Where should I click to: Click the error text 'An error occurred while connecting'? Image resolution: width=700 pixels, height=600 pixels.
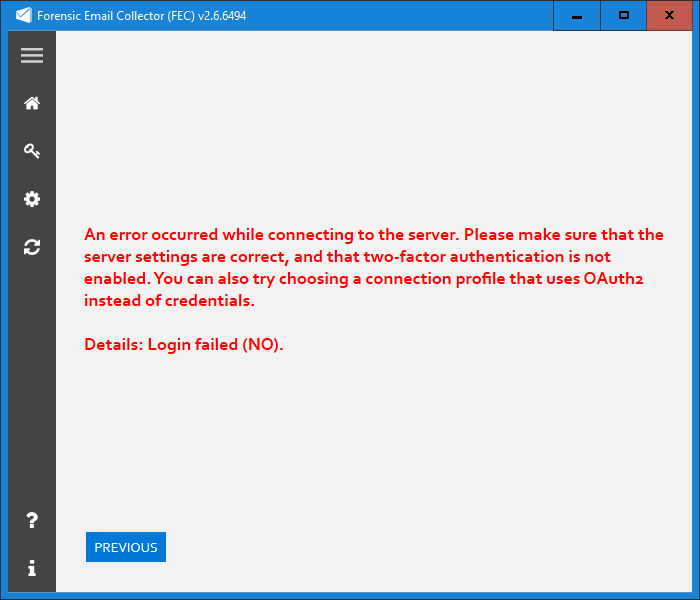click(x=217, y=235)
